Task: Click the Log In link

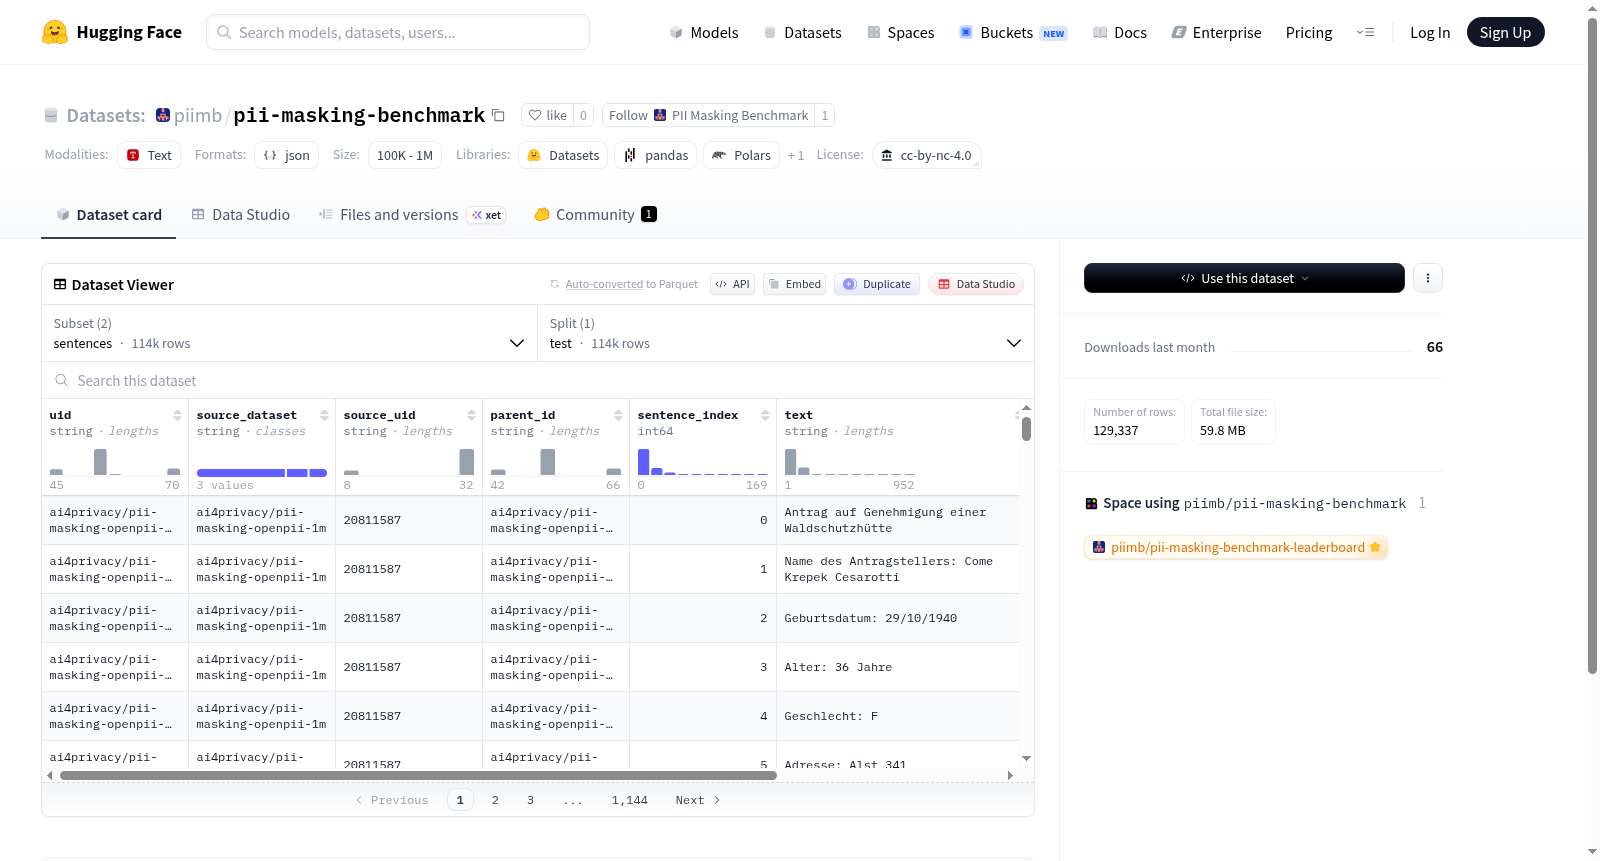Action: click(1430, 32)
